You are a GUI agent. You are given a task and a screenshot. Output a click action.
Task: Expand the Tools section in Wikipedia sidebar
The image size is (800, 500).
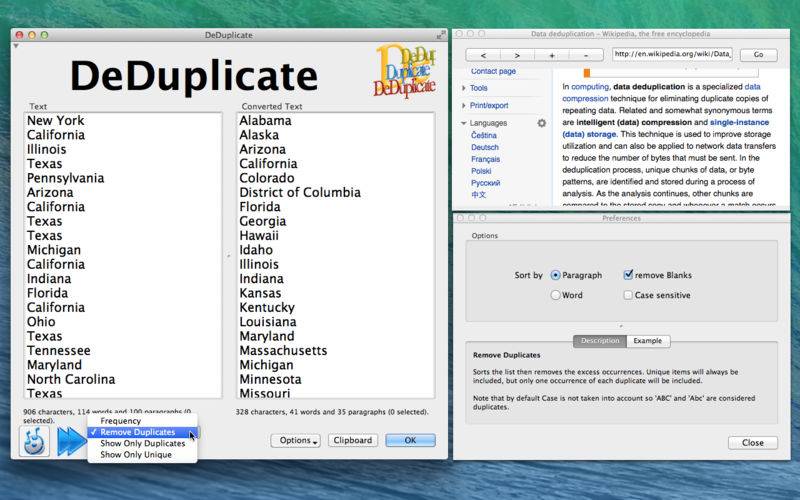click(464, 88)
